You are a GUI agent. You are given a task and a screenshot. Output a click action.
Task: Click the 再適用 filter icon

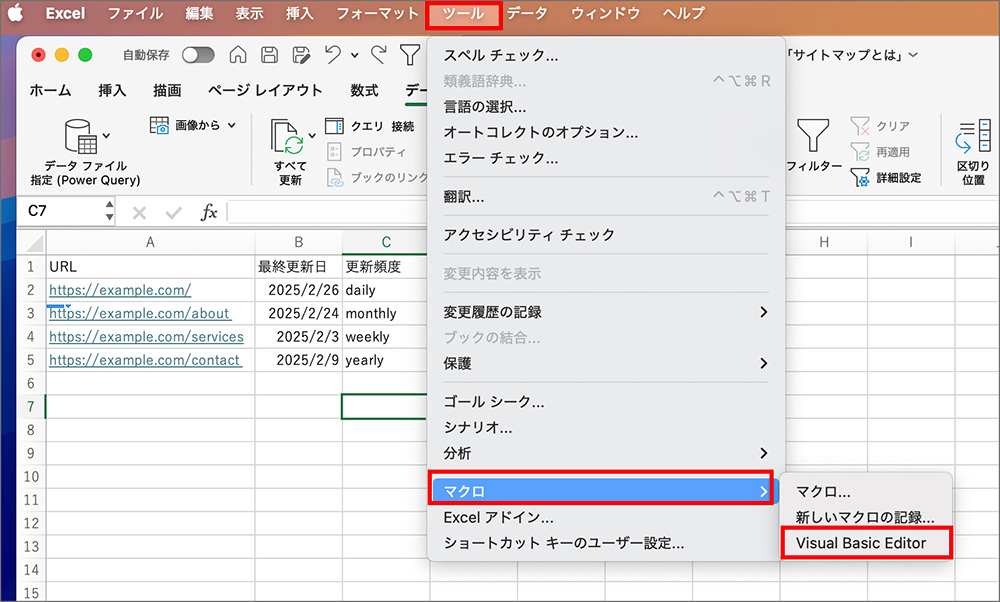(x=860, y=152)
